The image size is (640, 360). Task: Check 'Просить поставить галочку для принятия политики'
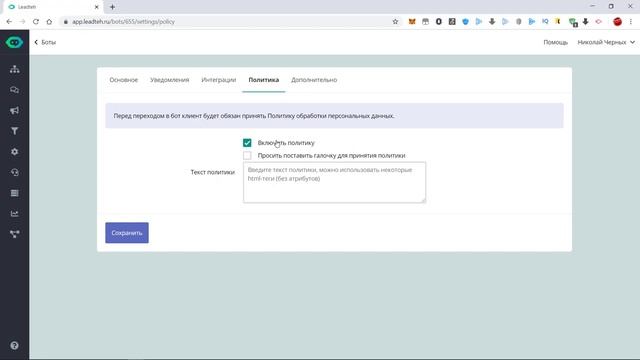[x=247, y=156]
